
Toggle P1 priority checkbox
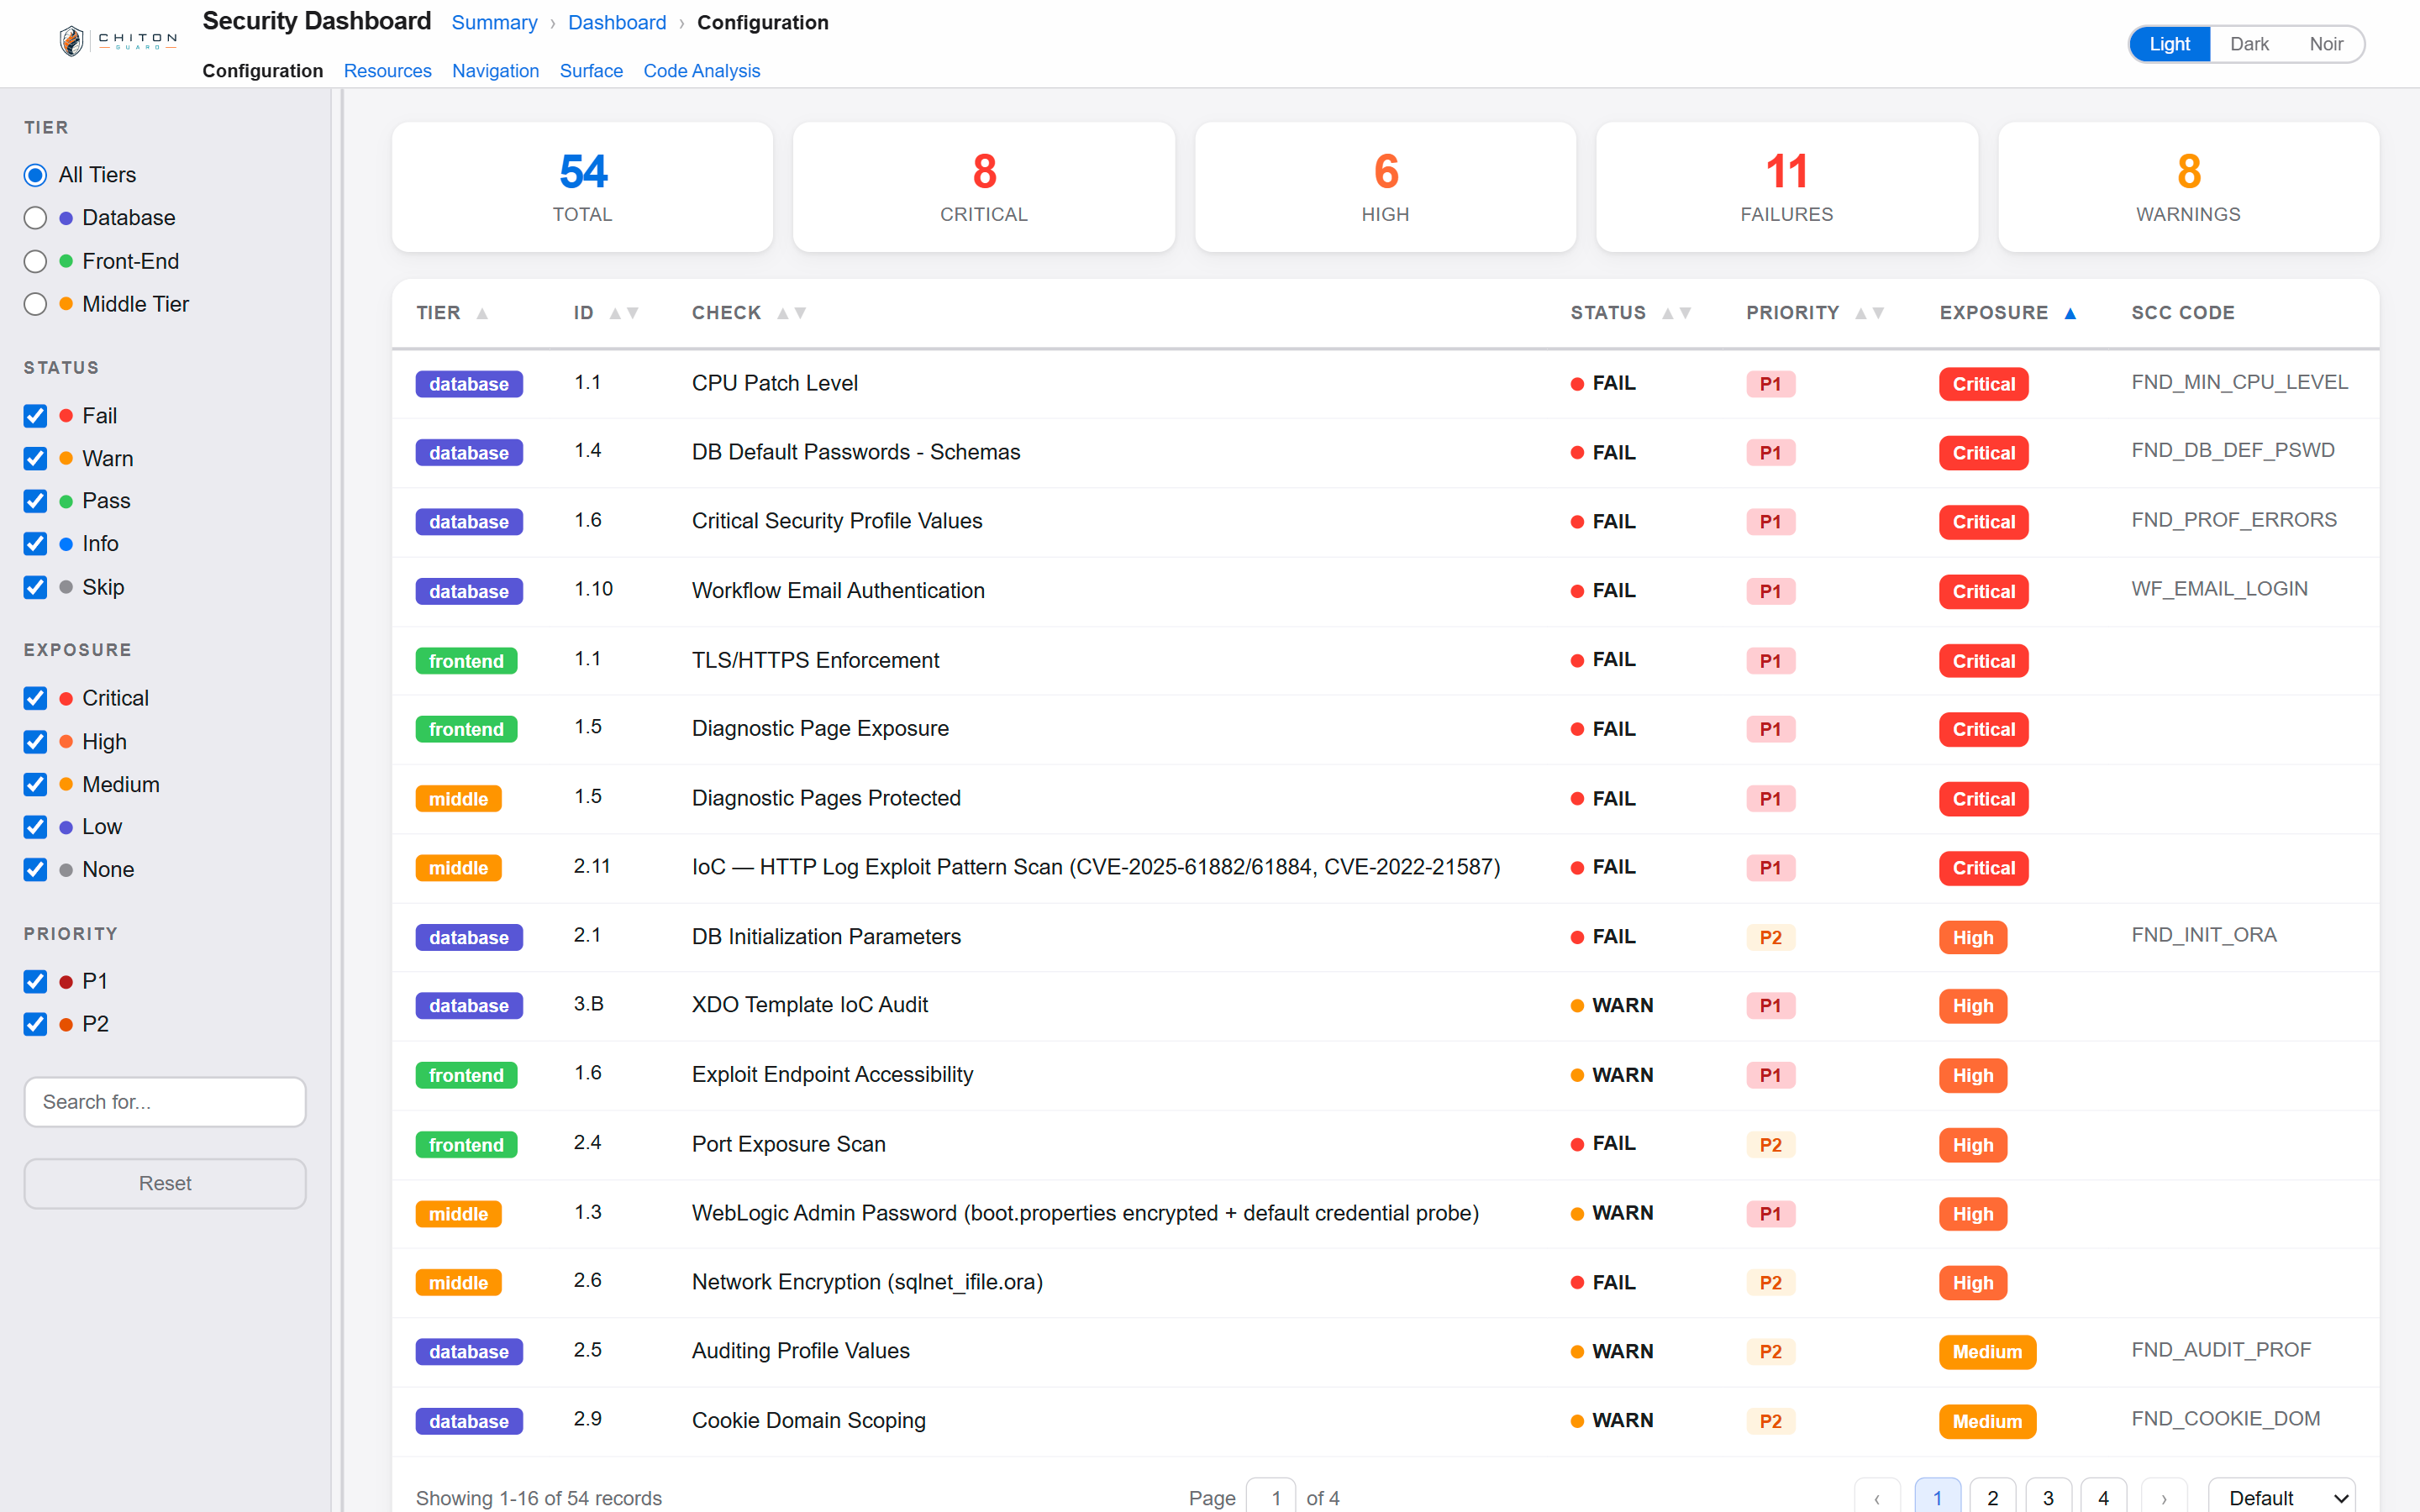(x=35, y=982)
